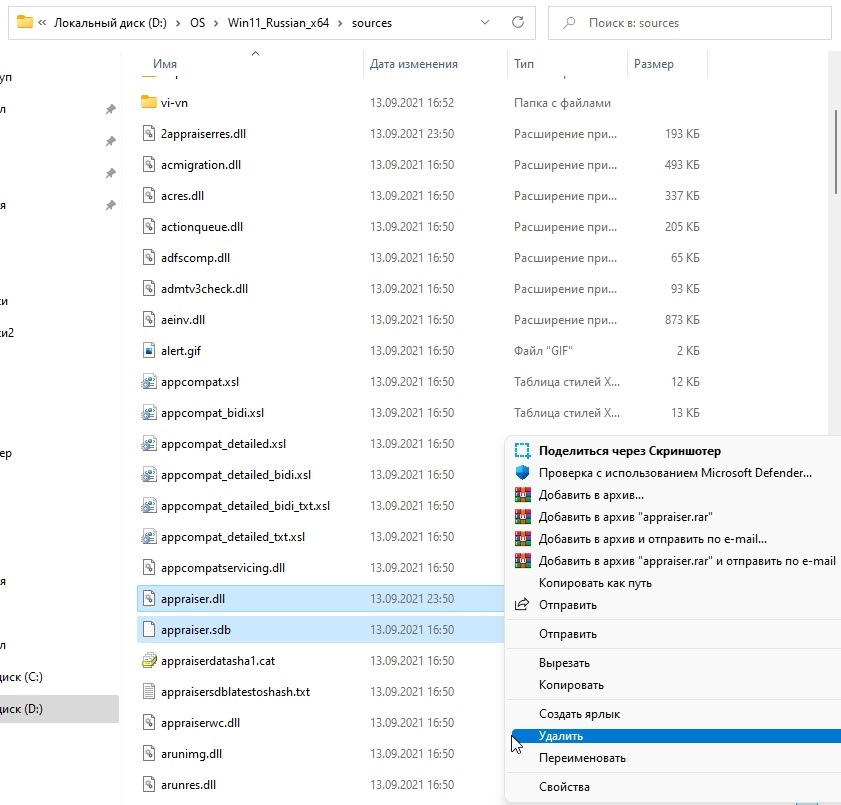The height and width of the screenshot is (805, 841).
Task: Click the Microsoft Defender shield icon
Action: (x=522, y=472)
